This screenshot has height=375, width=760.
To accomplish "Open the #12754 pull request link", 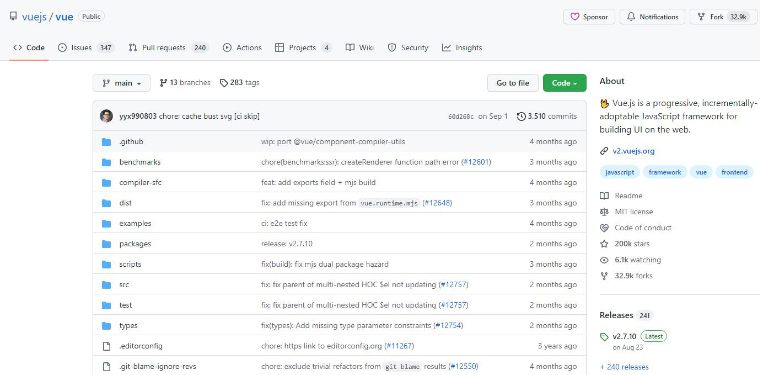I will tap(448, 326).
